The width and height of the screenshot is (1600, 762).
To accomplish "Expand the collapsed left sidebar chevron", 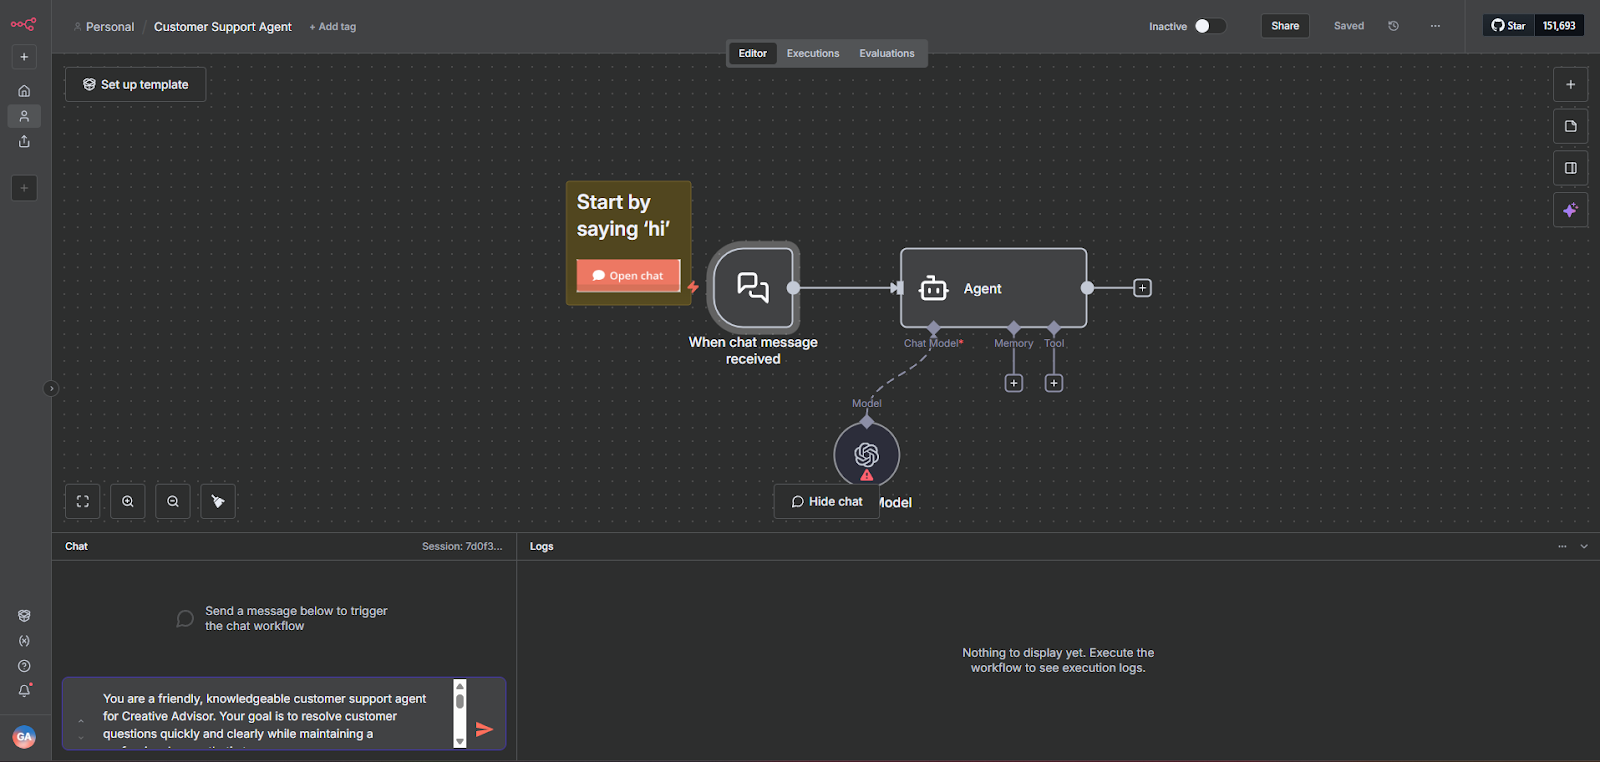I will pyautogui.click(x=51, y=389).
